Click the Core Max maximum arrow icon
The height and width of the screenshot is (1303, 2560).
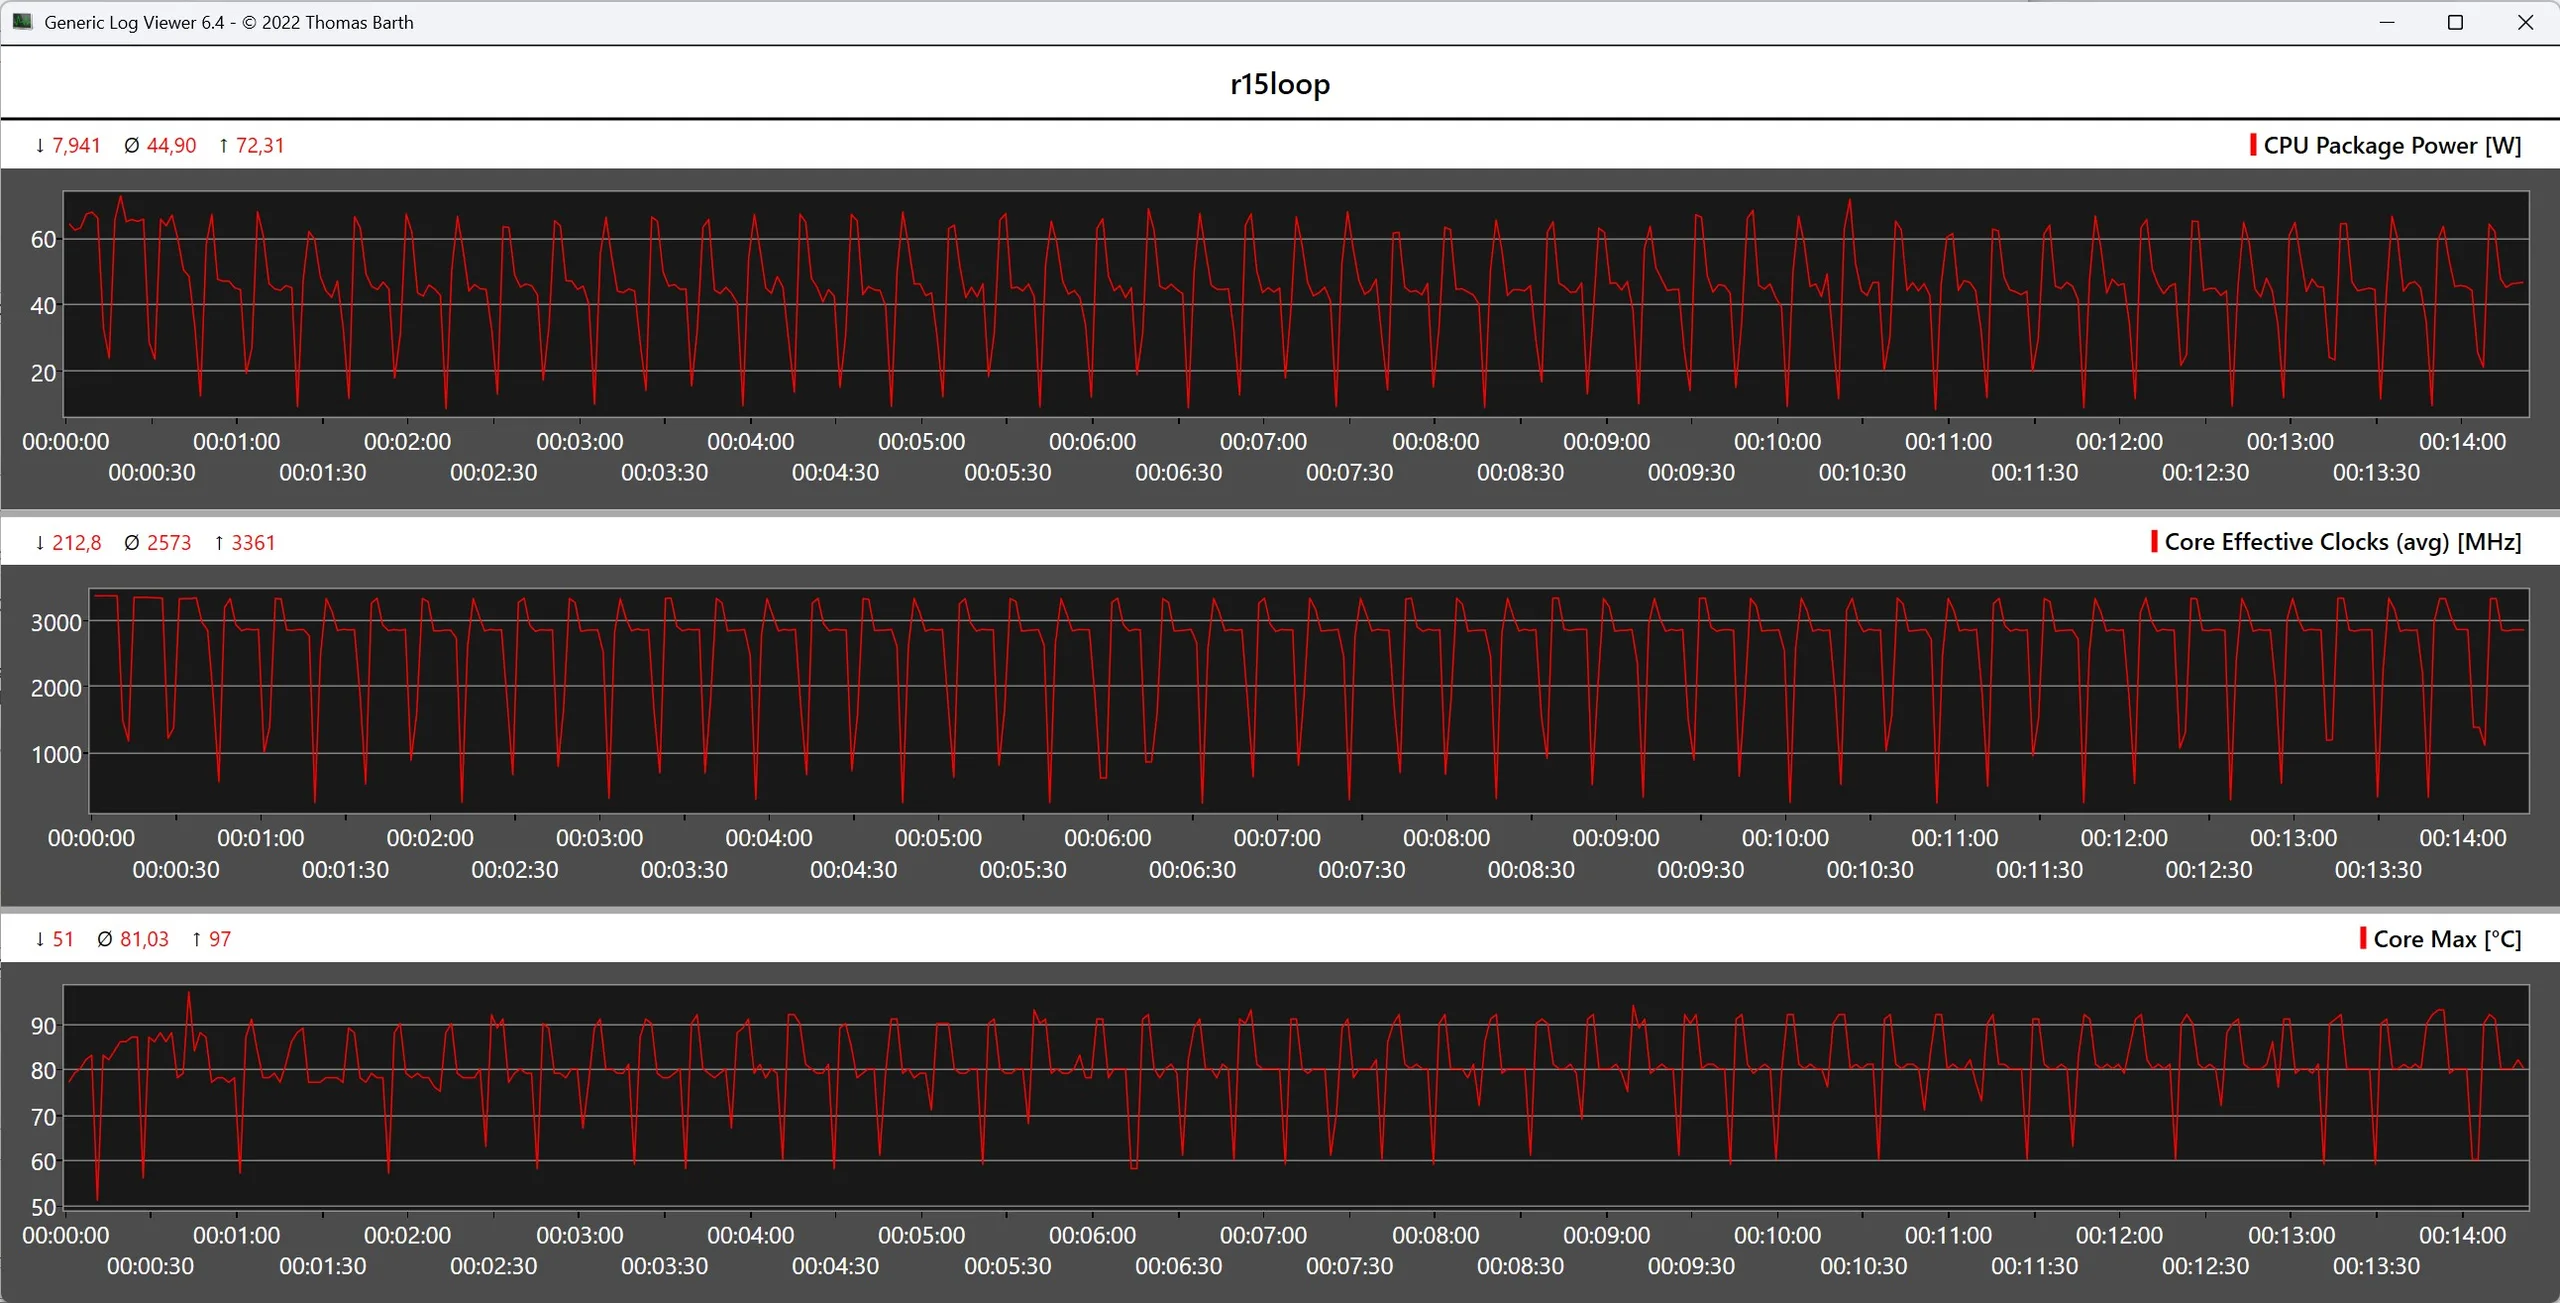point(197,939)
